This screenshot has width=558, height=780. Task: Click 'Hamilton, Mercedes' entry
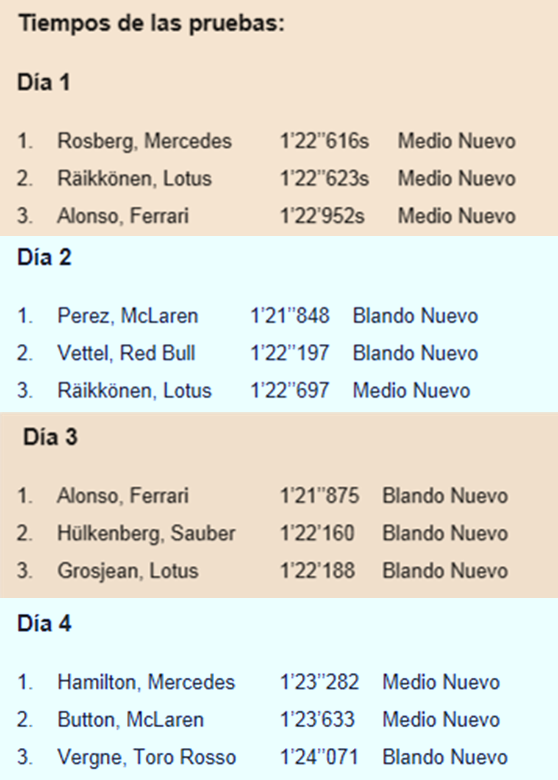point(146,682)
